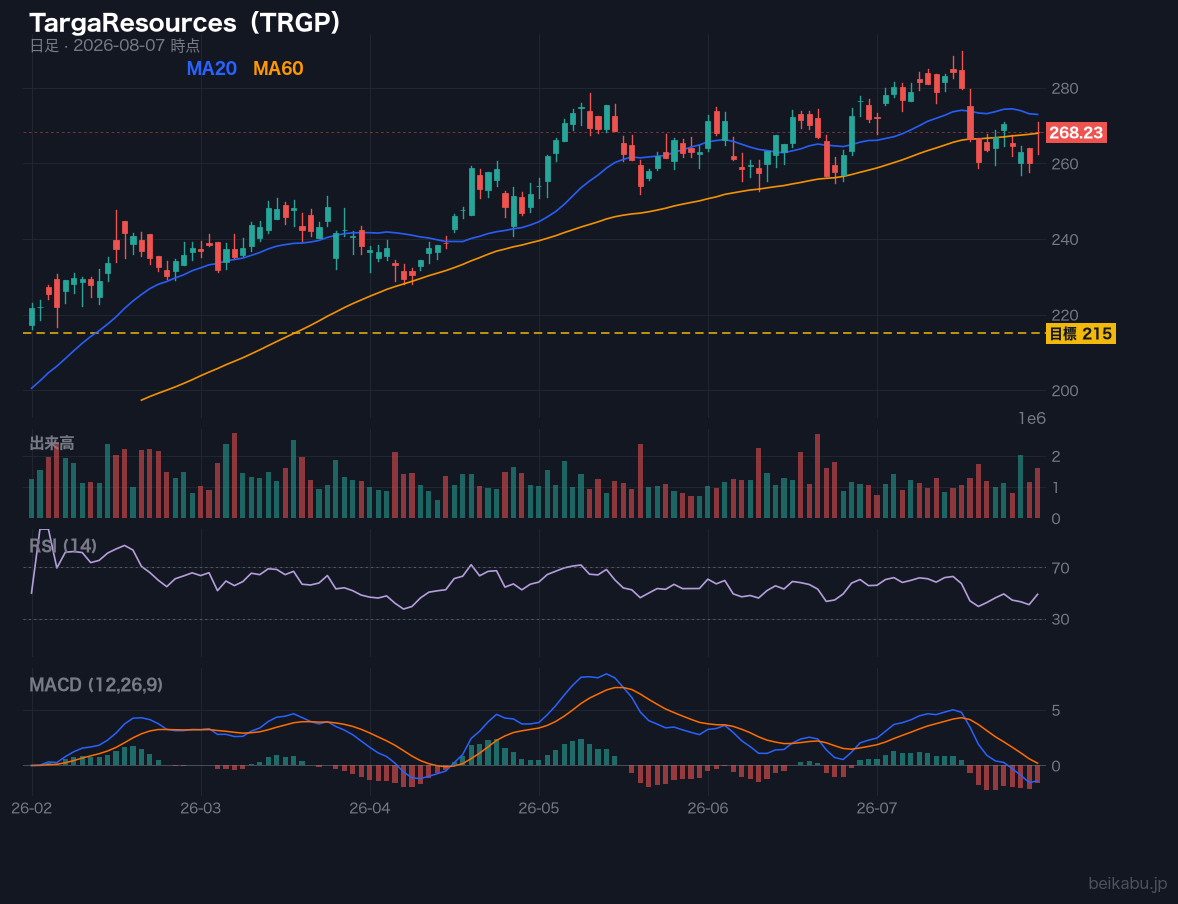
Task: Click the 220 price axis label
Action: [x=1065, y=315]
